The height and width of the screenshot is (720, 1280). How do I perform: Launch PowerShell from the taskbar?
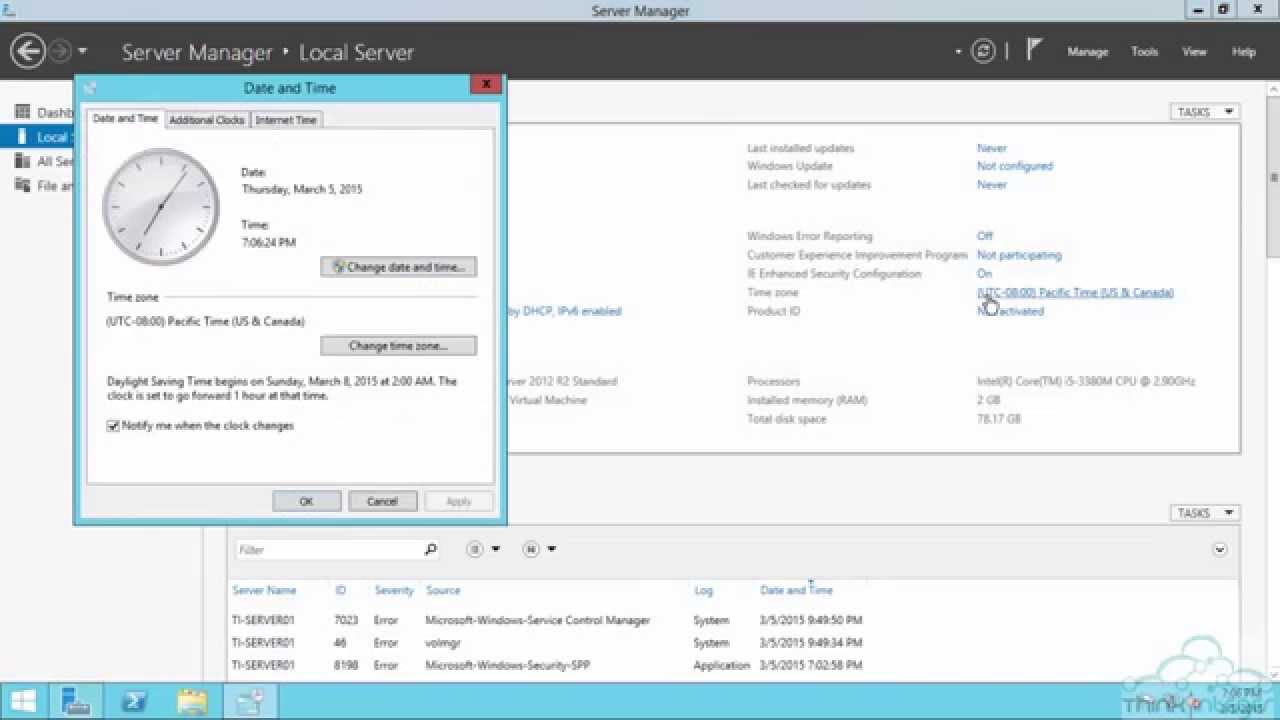(x=134, y=702)
